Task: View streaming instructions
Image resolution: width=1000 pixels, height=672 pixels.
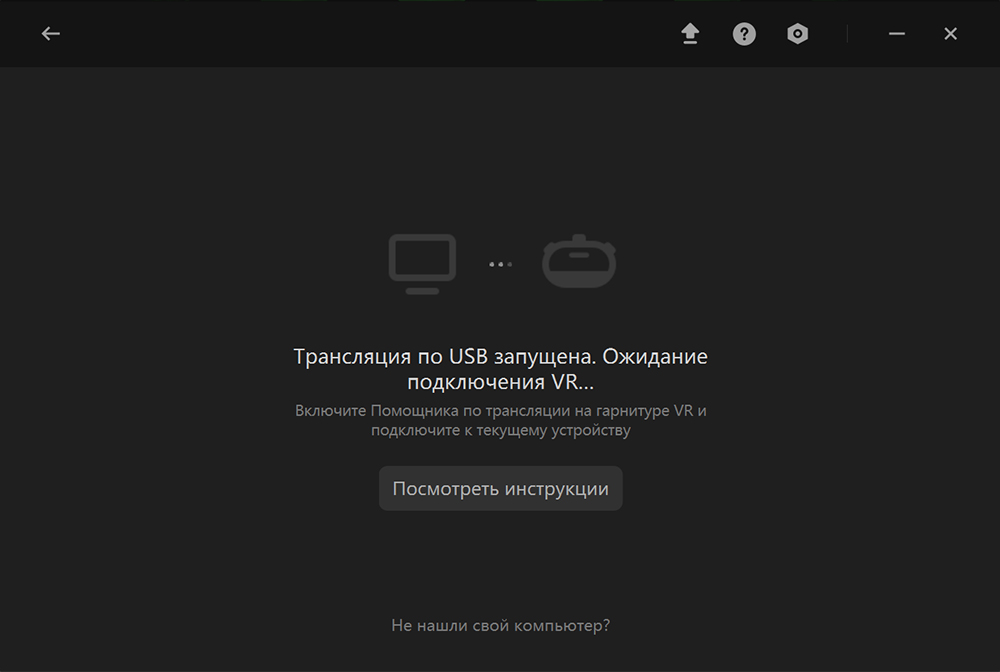Action: (500, 488)
